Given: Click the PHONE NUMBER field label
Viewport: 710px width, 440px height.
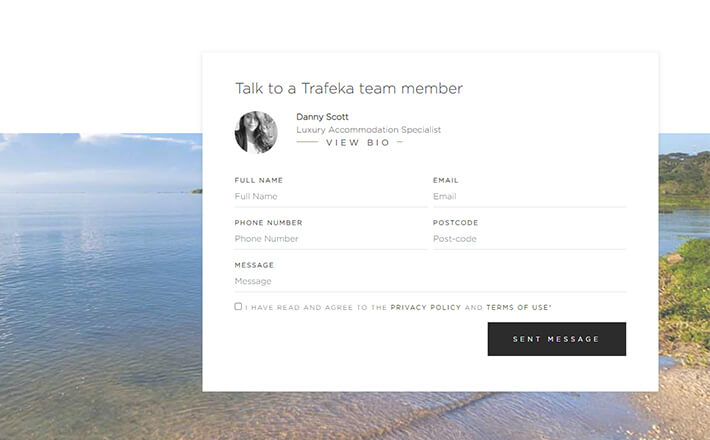Looking at the screenshot, I should point(268,223).
